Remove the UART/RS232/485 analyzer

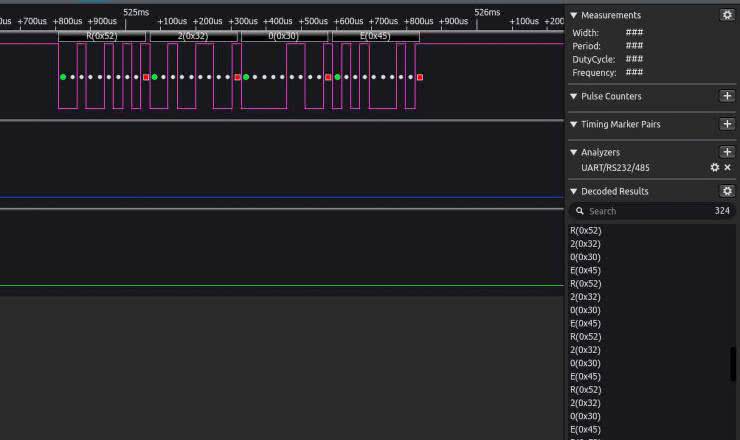coord(728,168)
